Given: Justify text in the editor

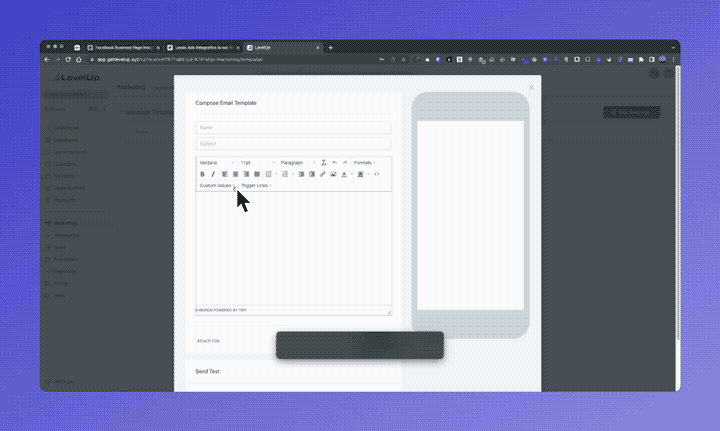Looking at the screenshot, I should tap(257, 174).
